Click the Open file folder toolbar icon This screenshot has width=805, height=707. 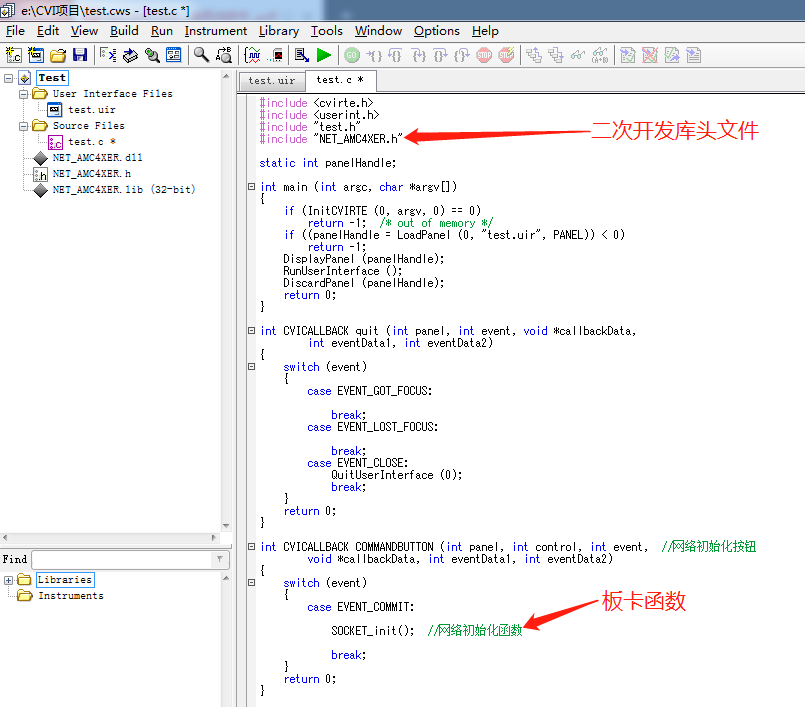pyautogui.click(x=58, y=55)
